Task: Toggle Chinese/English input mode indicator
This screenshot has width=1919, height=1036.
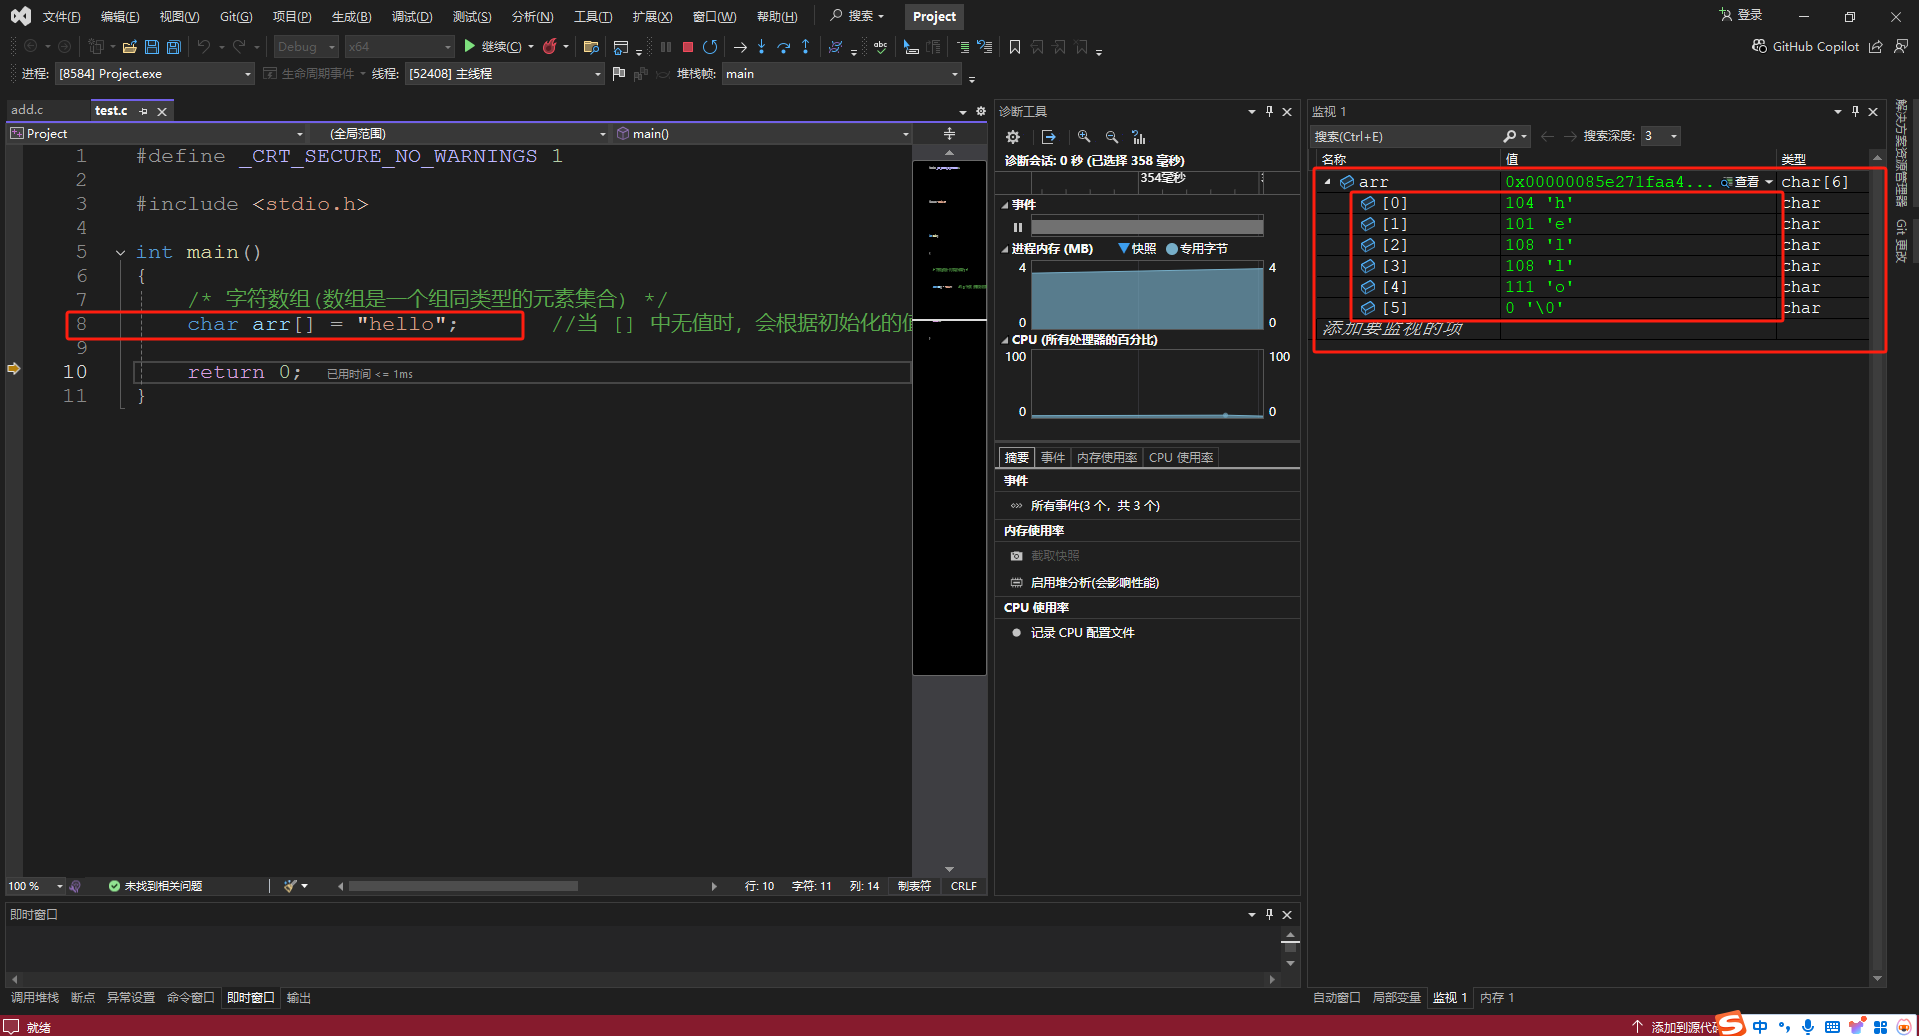Action: point(1760,1026)
